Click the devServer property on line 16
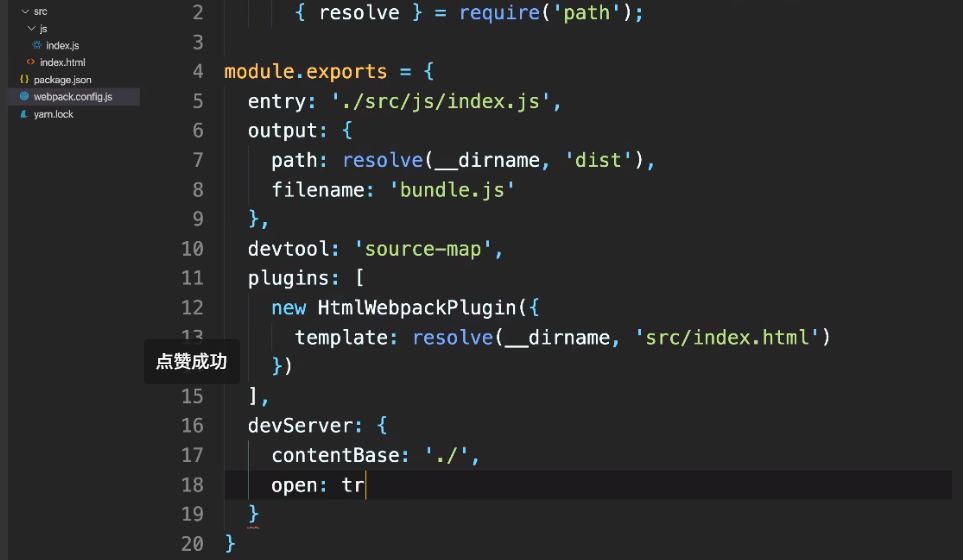The width and height of the screenshot is (963, 560). pos(300,426)
